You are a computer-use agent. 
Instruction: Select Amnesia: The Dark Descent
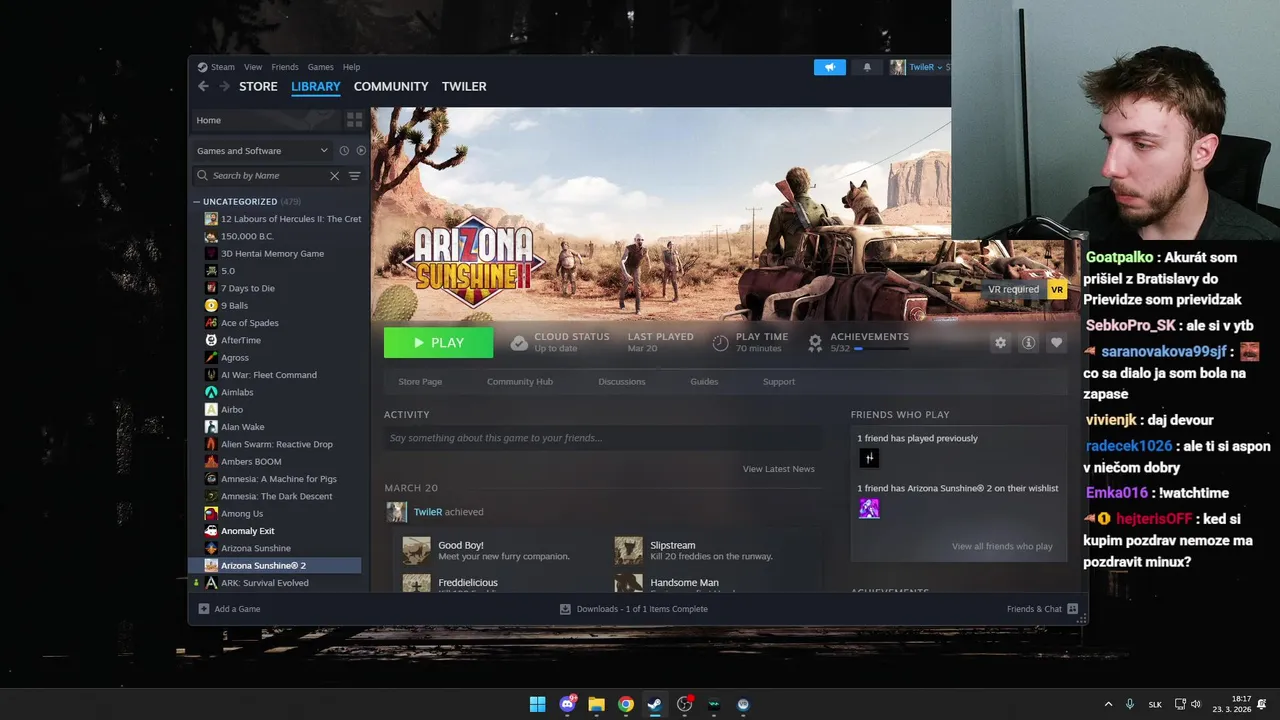275,496
